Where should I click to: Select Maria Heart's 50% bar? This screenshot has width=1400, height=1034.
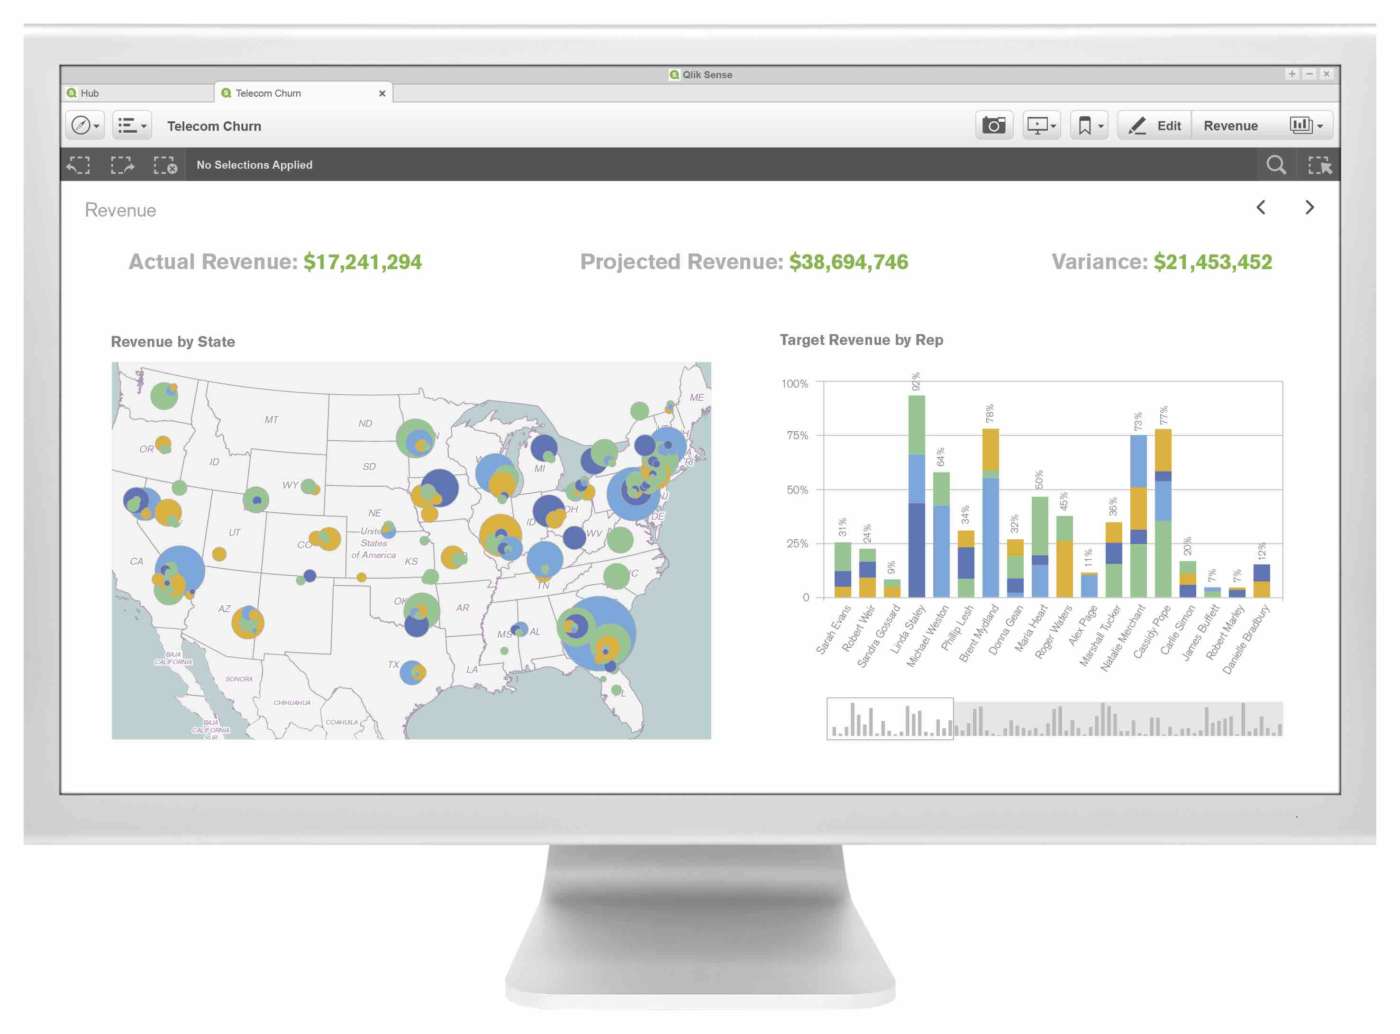click(1040, 547)
